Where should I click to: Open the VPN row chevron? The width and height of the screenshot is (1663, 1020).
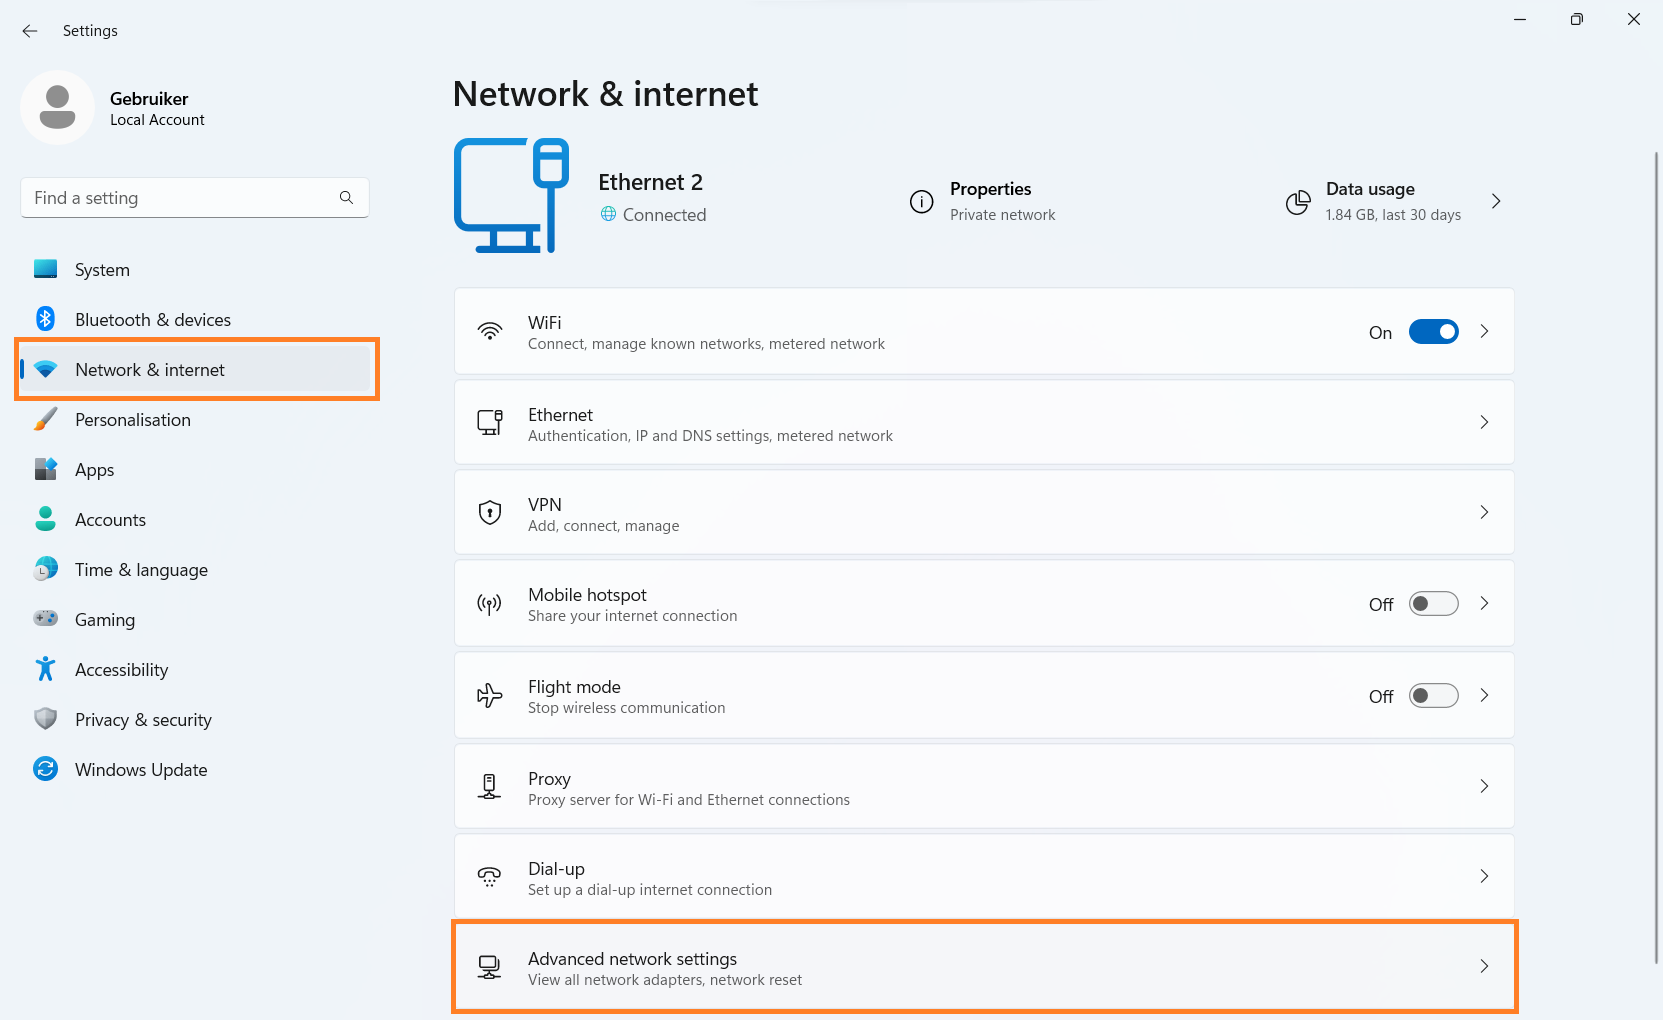click(1485, 512)
